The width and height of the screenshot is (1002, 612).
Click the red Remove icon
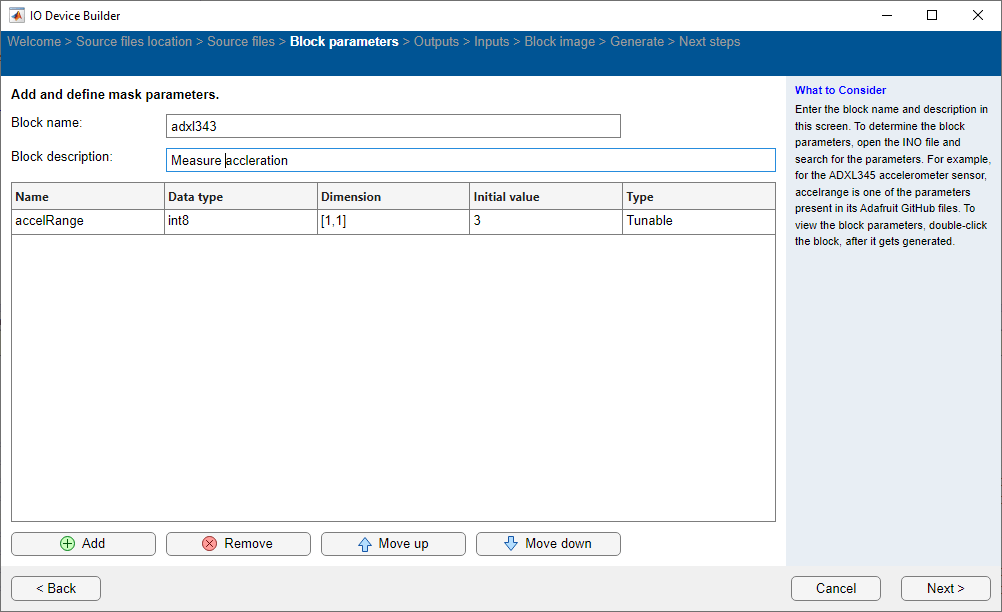click(x=210, y=544)
